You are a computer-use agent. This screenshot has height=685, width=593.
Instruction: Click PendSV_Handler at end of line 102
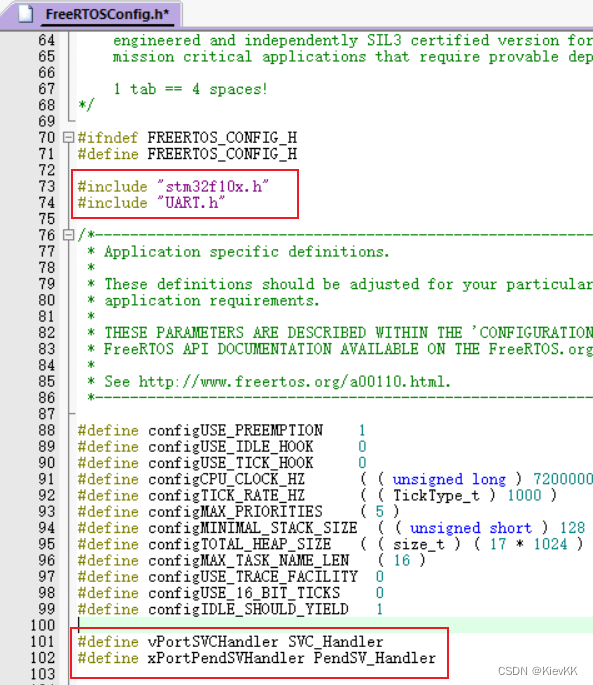[x=375, y=658]
